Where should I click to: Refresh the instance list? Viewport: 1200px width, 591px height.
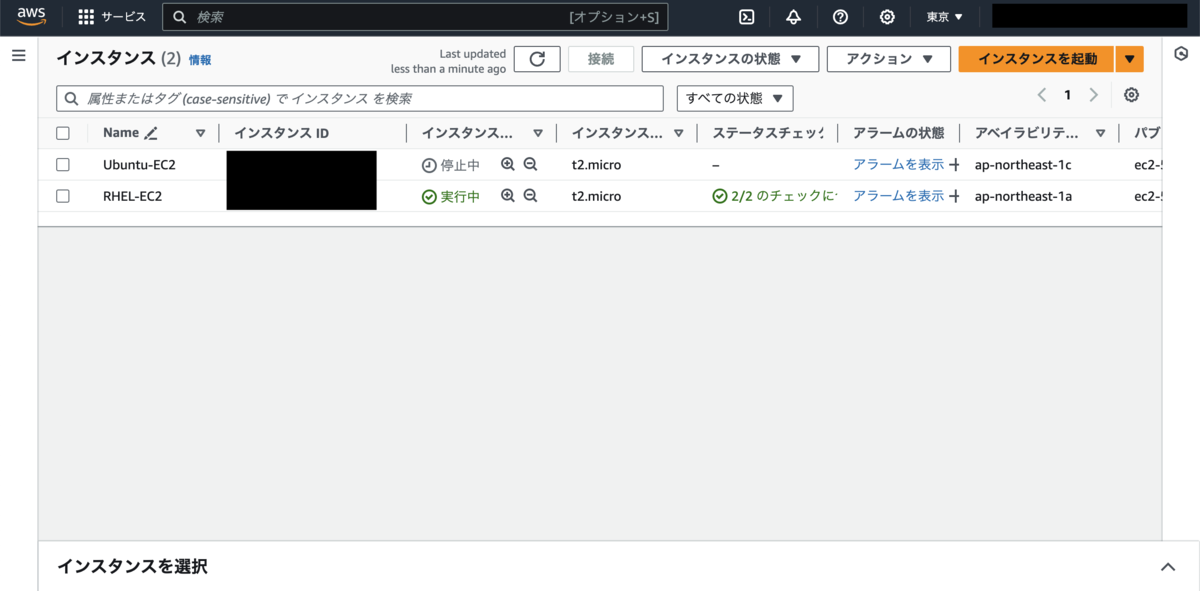click(537, 59)
